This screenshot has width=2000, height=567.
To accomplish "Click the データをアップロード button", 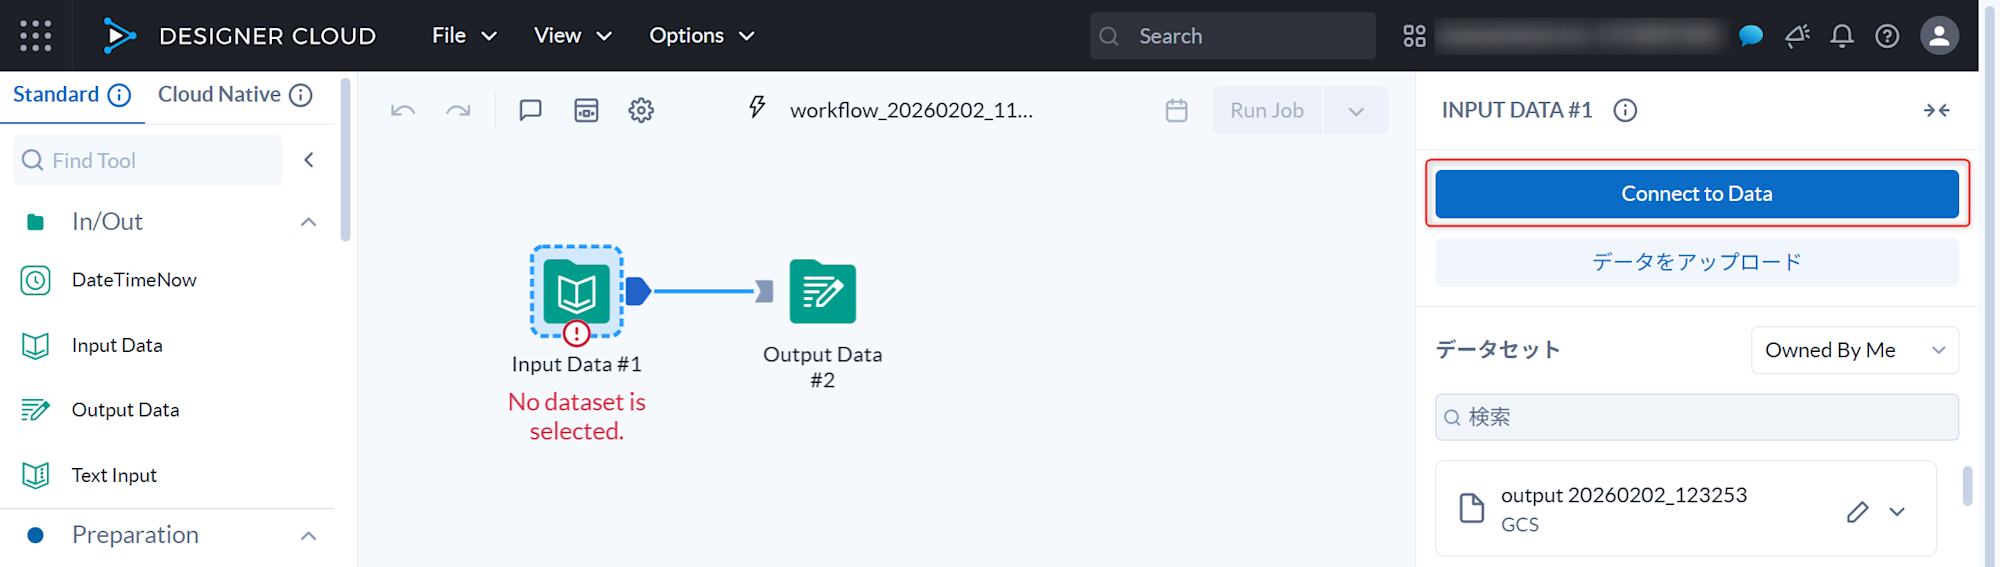I will pos(1696,262).
